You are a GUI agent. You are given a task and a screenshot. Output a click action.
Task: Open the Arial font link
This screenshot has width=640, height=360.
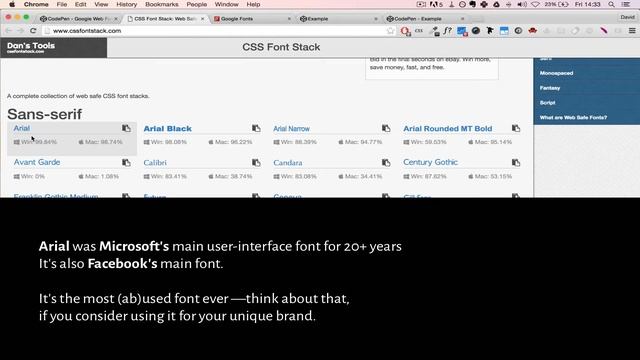coord(22,128)
